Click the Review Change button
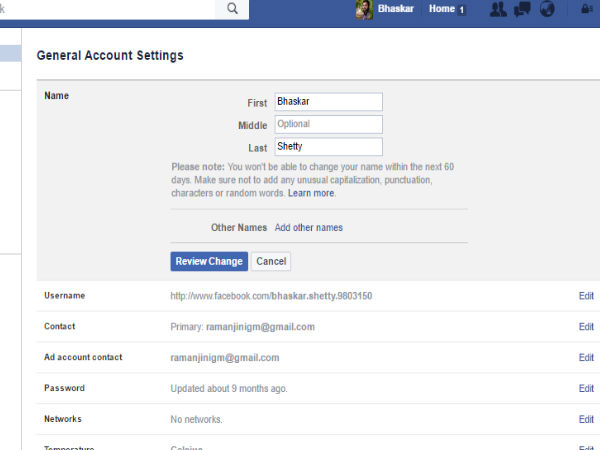 click(x=209, y=261)
